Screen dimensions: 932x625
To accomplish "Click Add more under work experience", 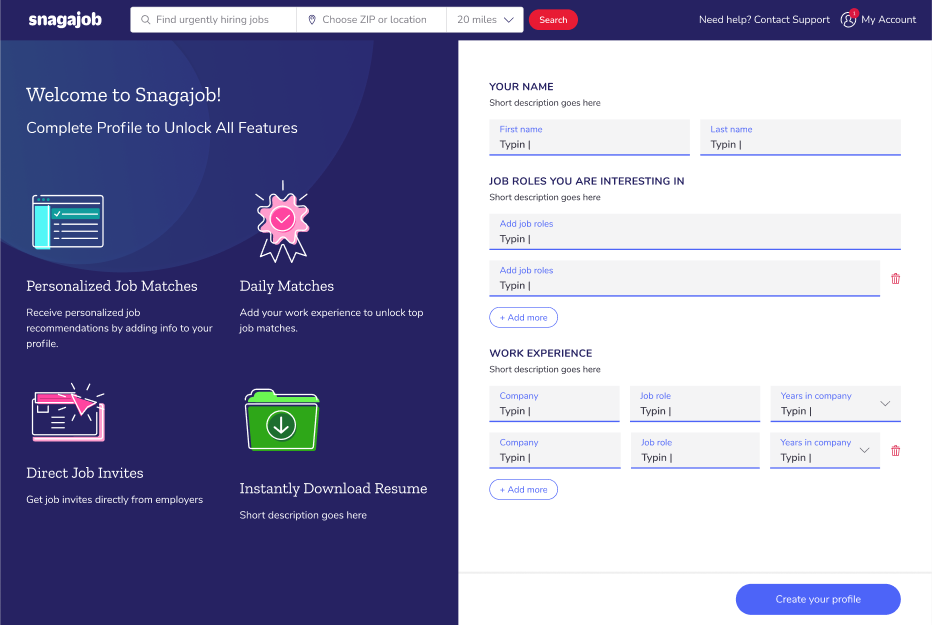I will point(523,490).
